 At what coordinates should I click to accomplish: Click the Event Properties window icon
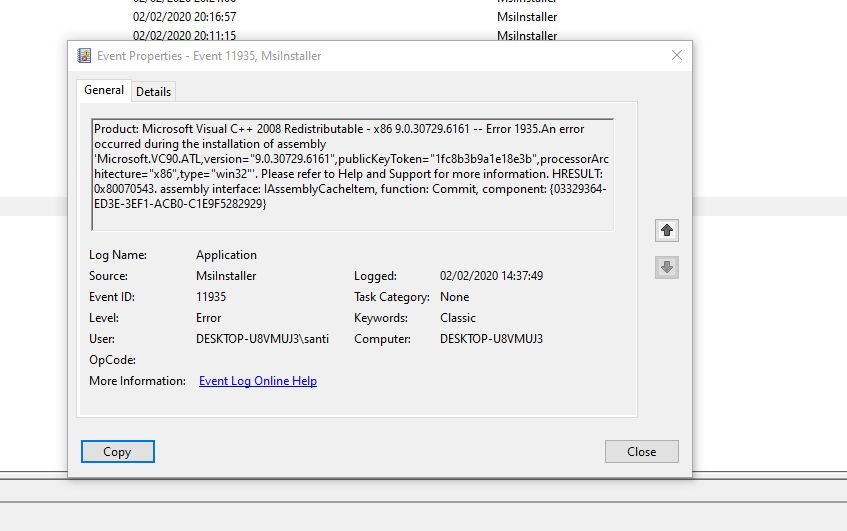[84, 56]
